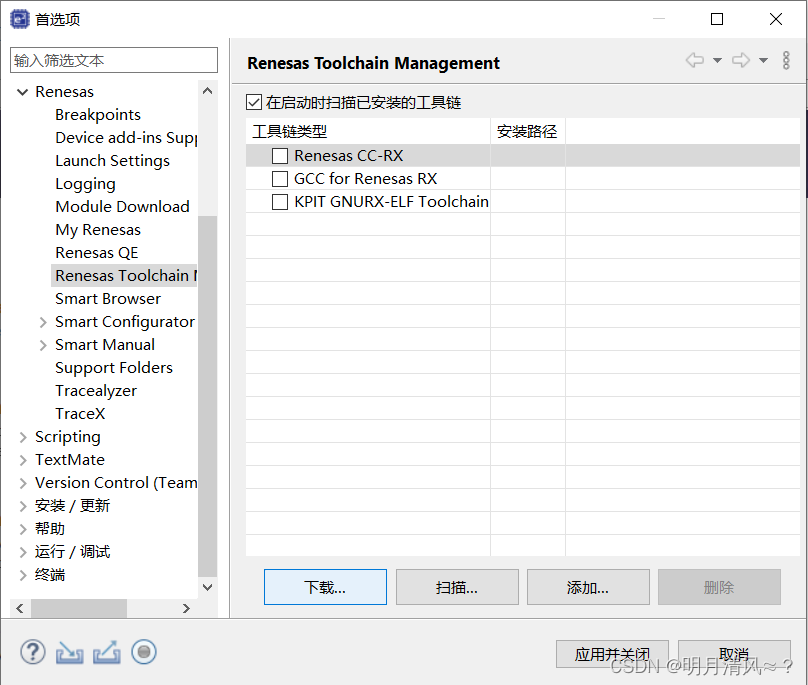The image size is (808, 685).
Task: Click the tree horizontal scrollbar thumb
Action: (79, 609)
